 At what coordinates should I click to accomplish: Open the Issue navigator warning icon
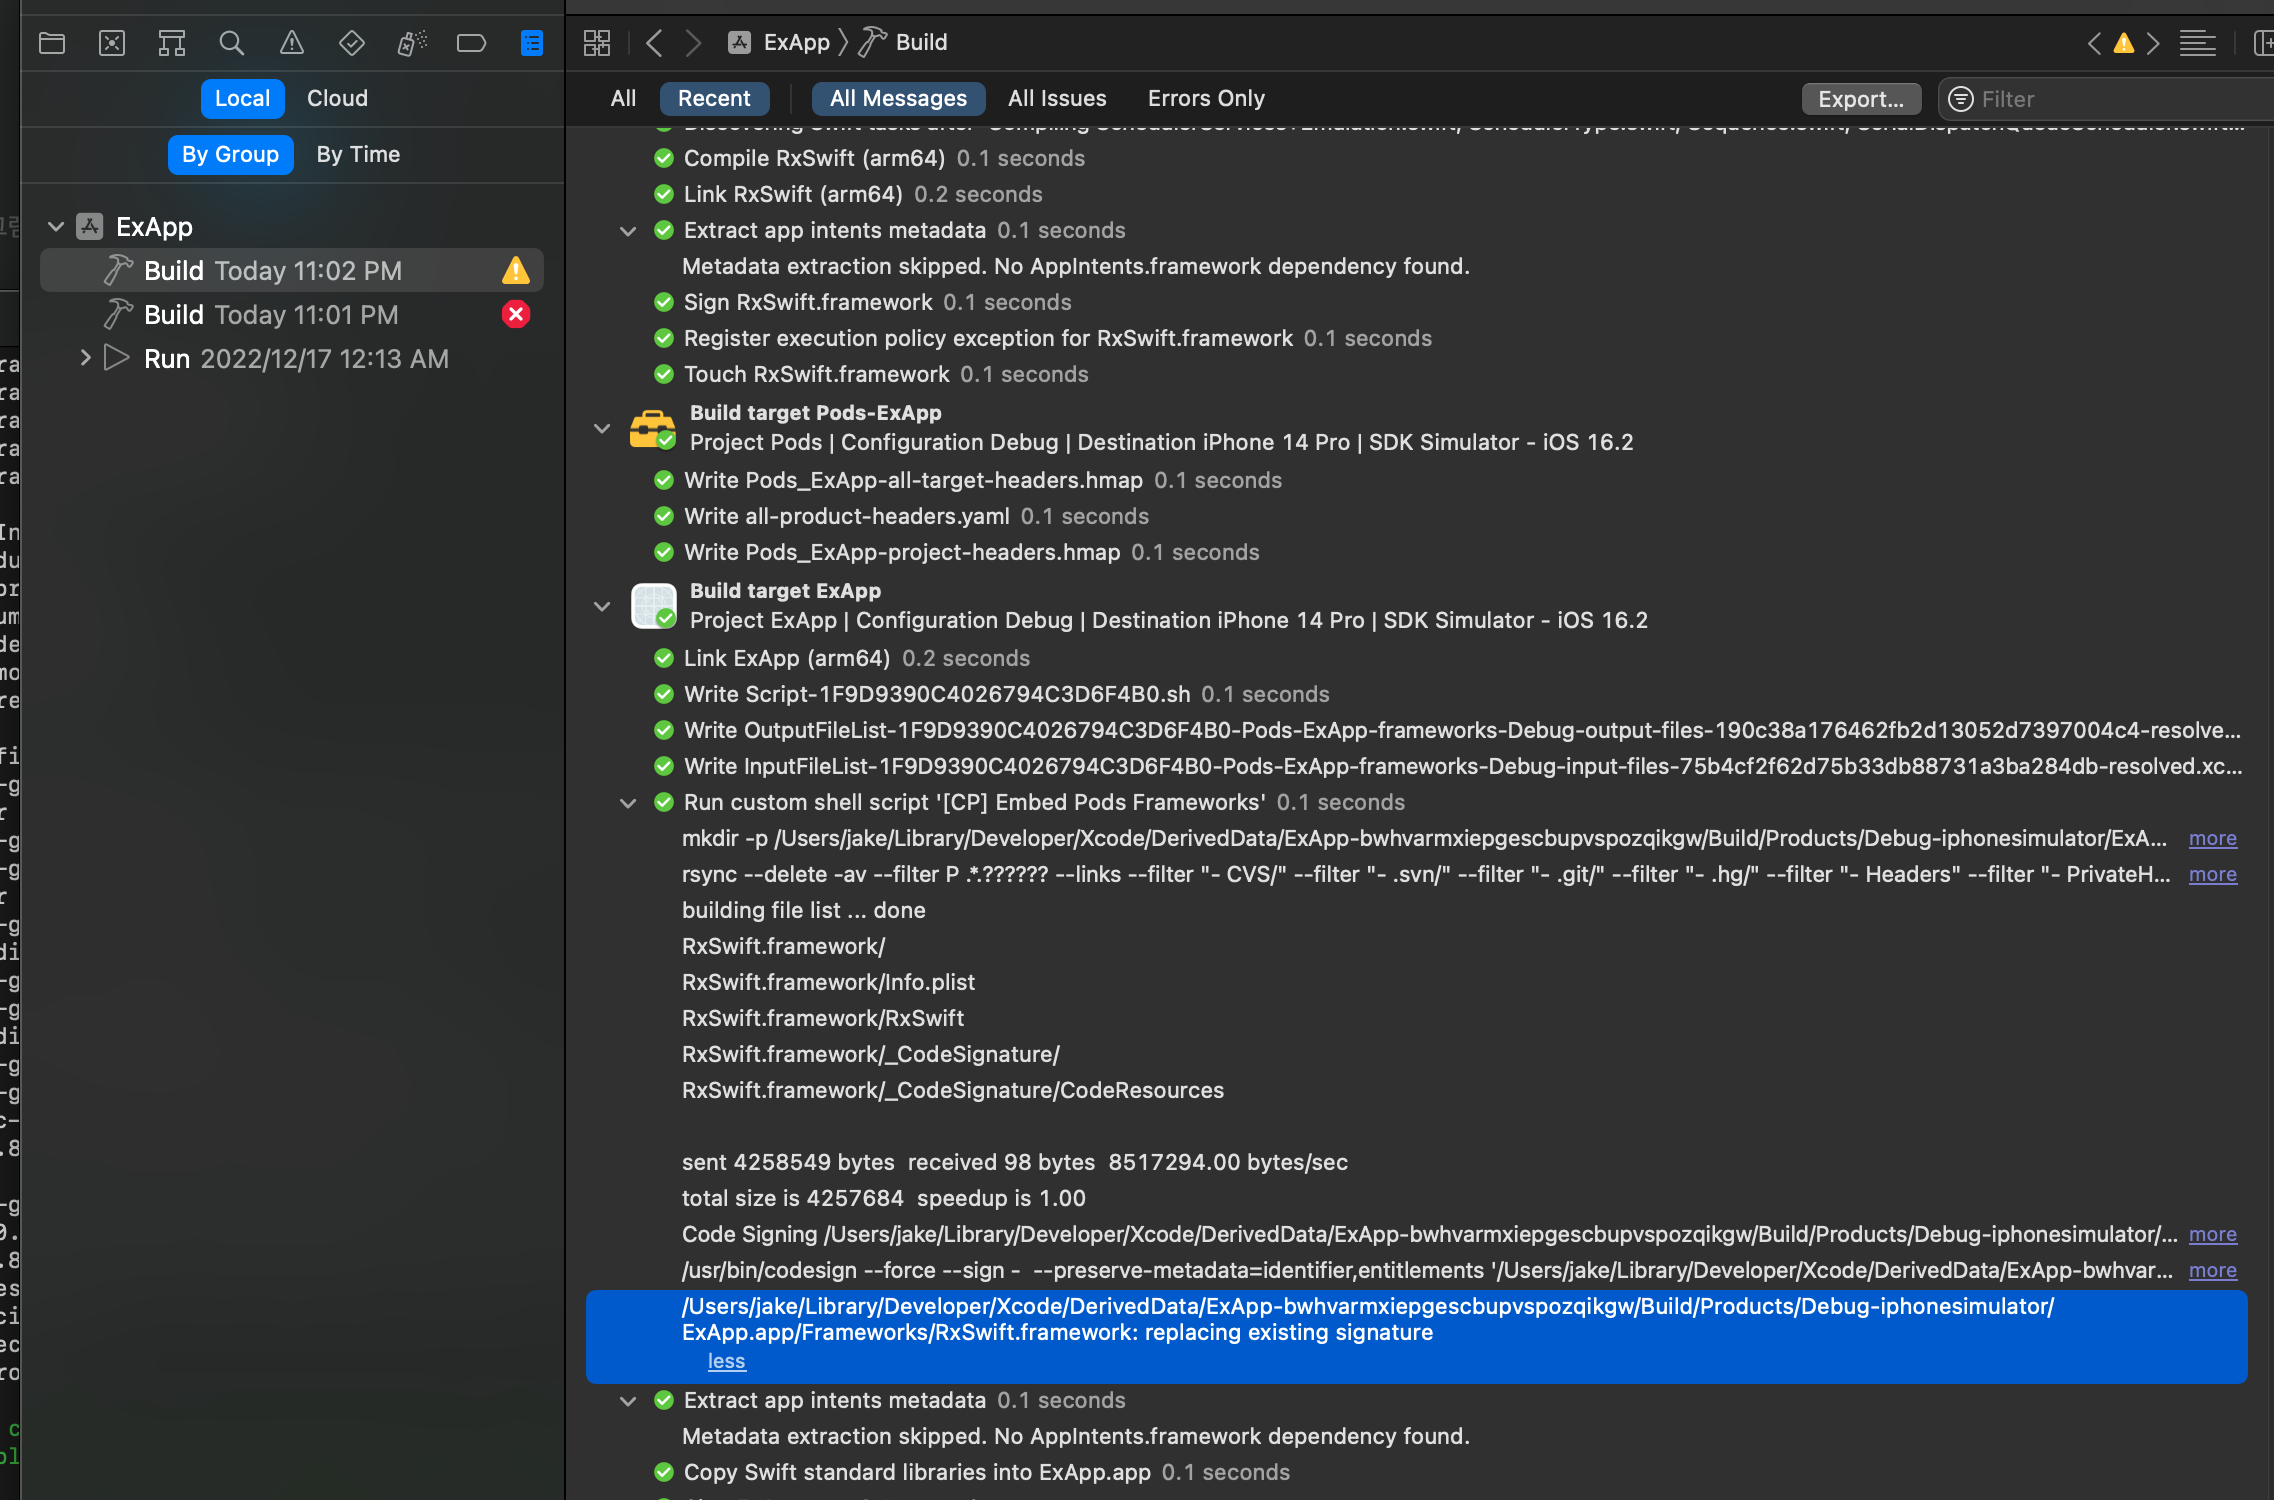(x=291, y=43)
